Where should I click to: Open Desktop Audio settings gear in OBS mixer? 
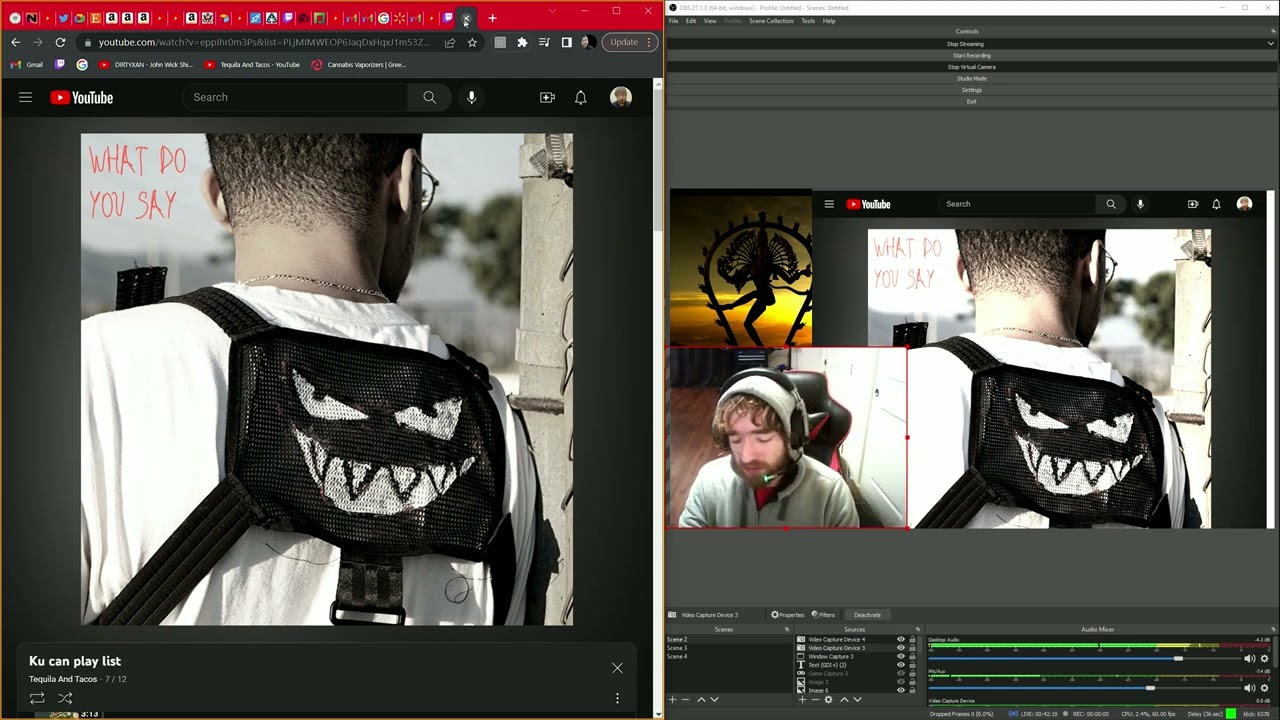(x=1264, y=658)
